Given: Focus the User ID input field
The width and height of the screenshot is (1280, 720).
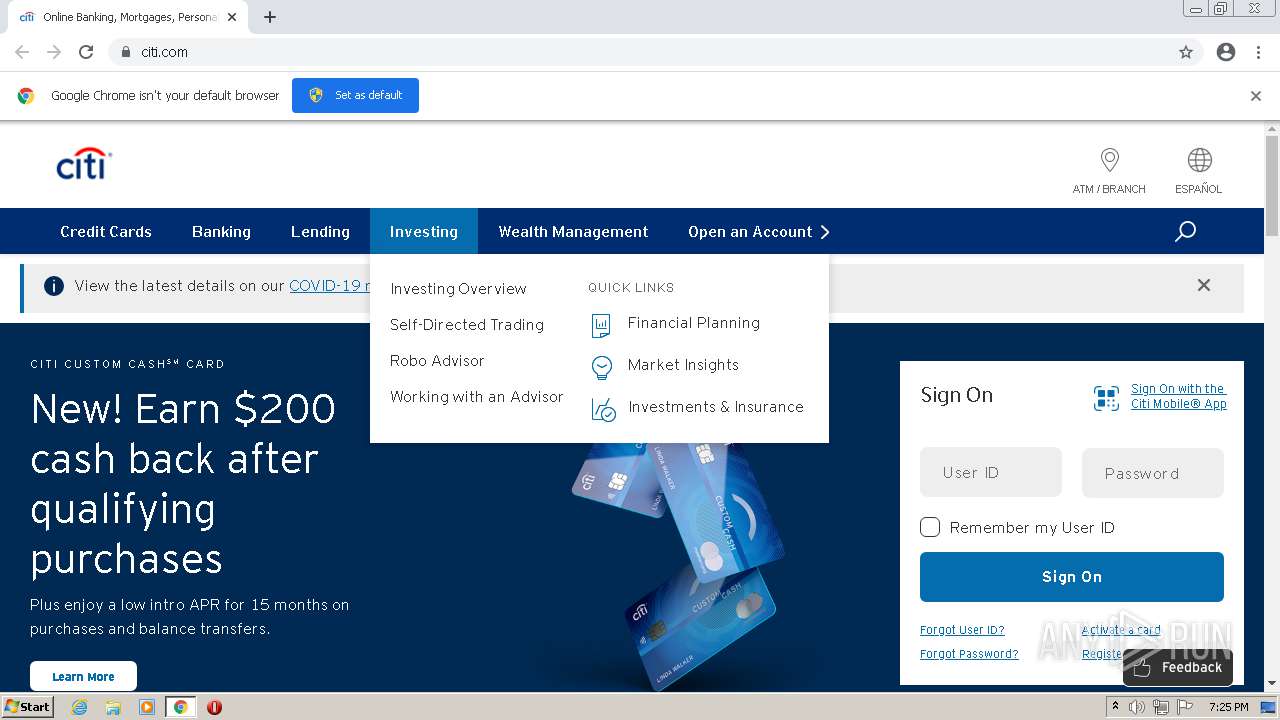Looking at the screenshot, I should 991,472.
